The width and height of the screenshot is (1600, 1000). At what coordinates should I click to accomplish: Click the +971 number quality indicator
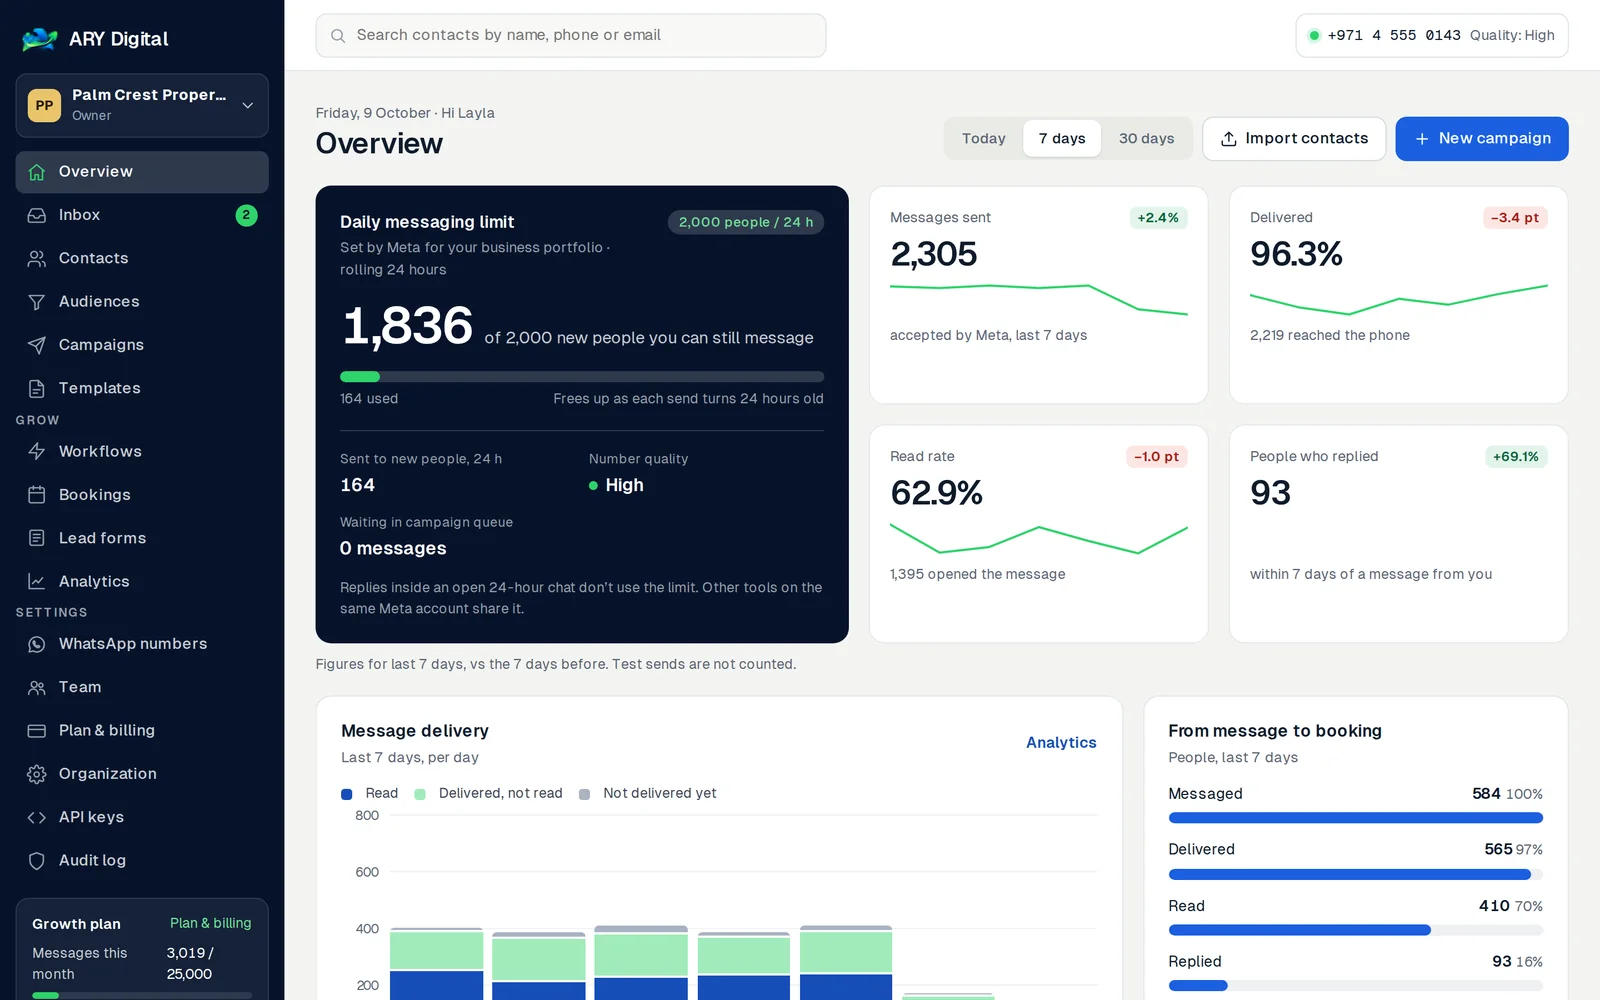tap(1432, 36)
